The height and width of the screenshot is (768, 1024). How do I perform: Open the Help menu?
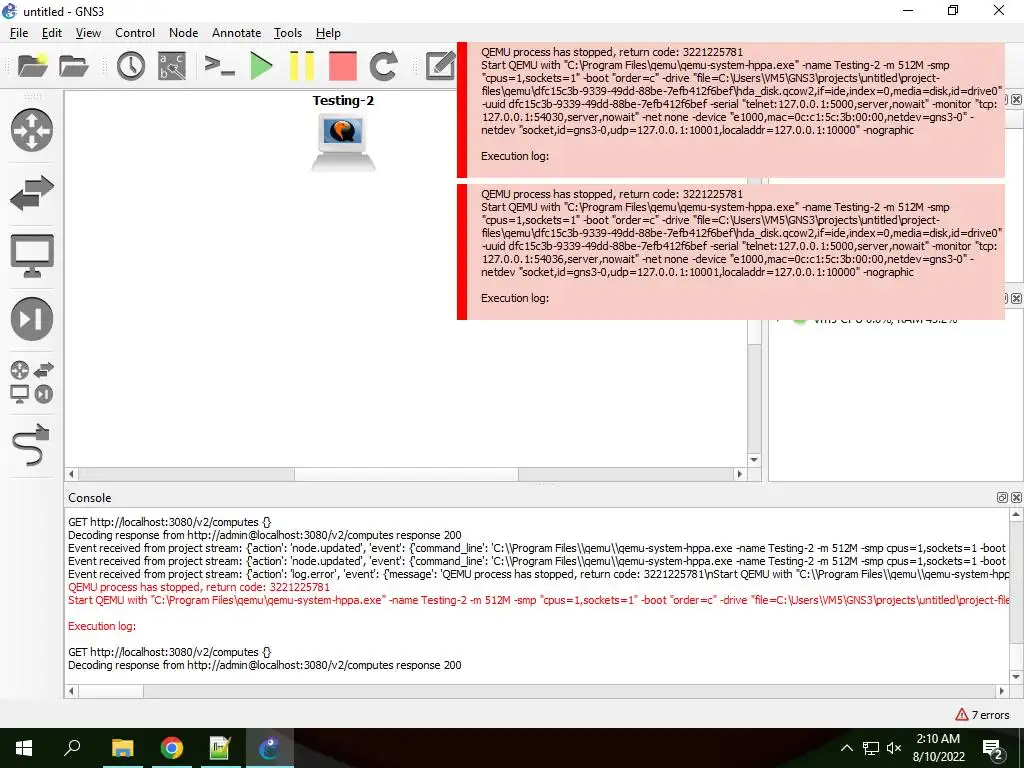(x=328, y=33)
